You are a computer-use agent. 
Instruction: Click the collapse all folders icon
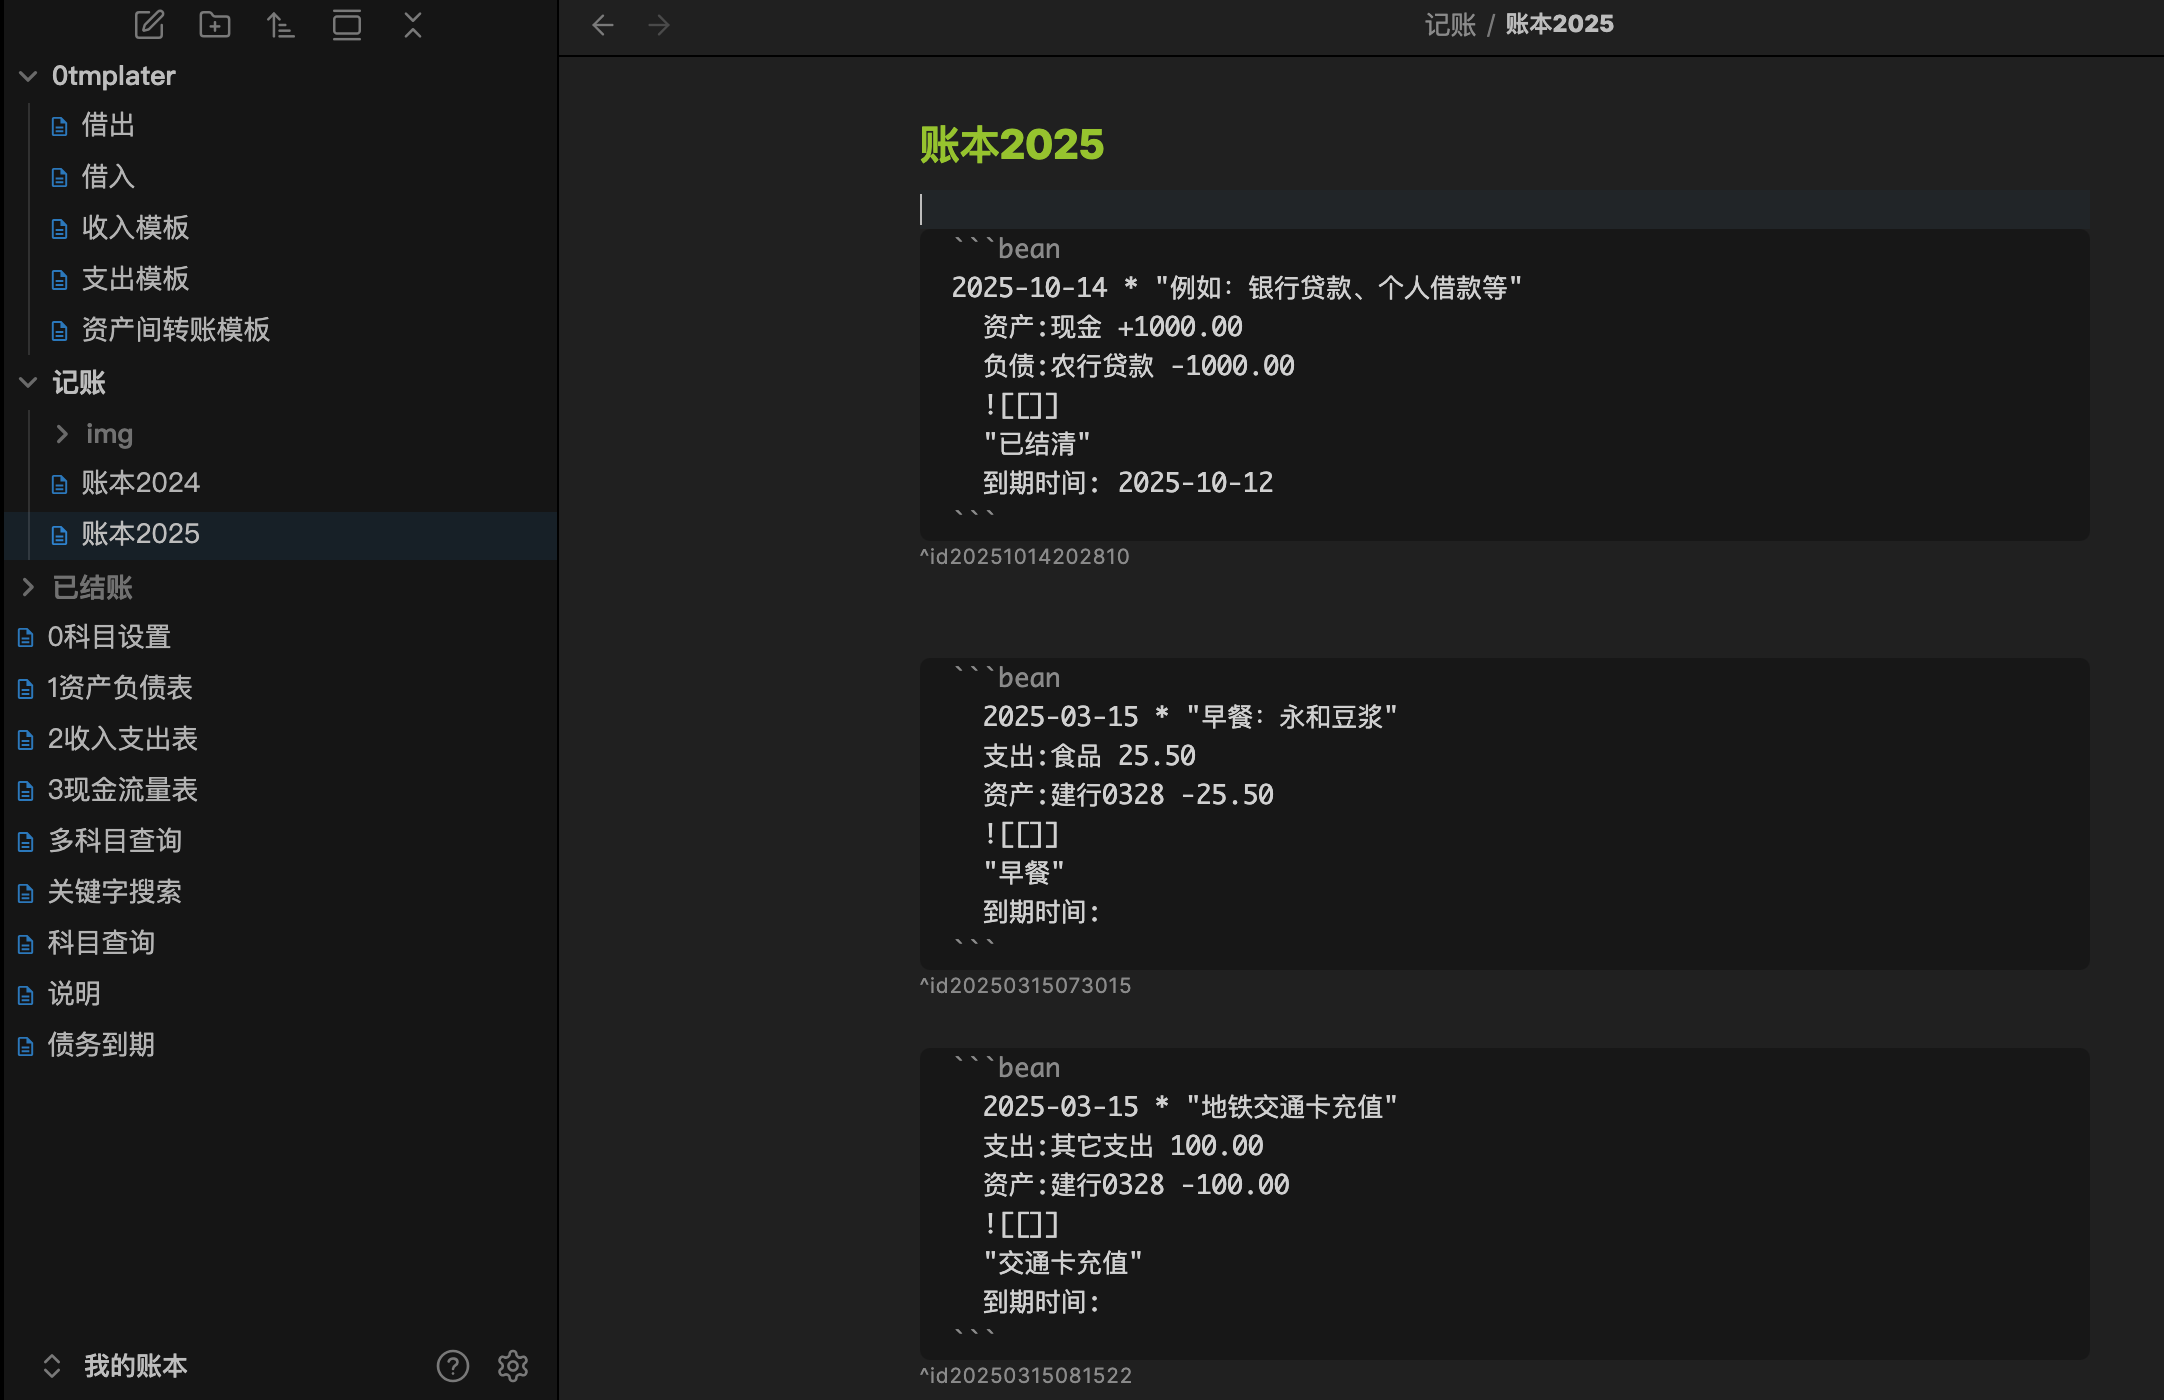click(x=413, y=24)
